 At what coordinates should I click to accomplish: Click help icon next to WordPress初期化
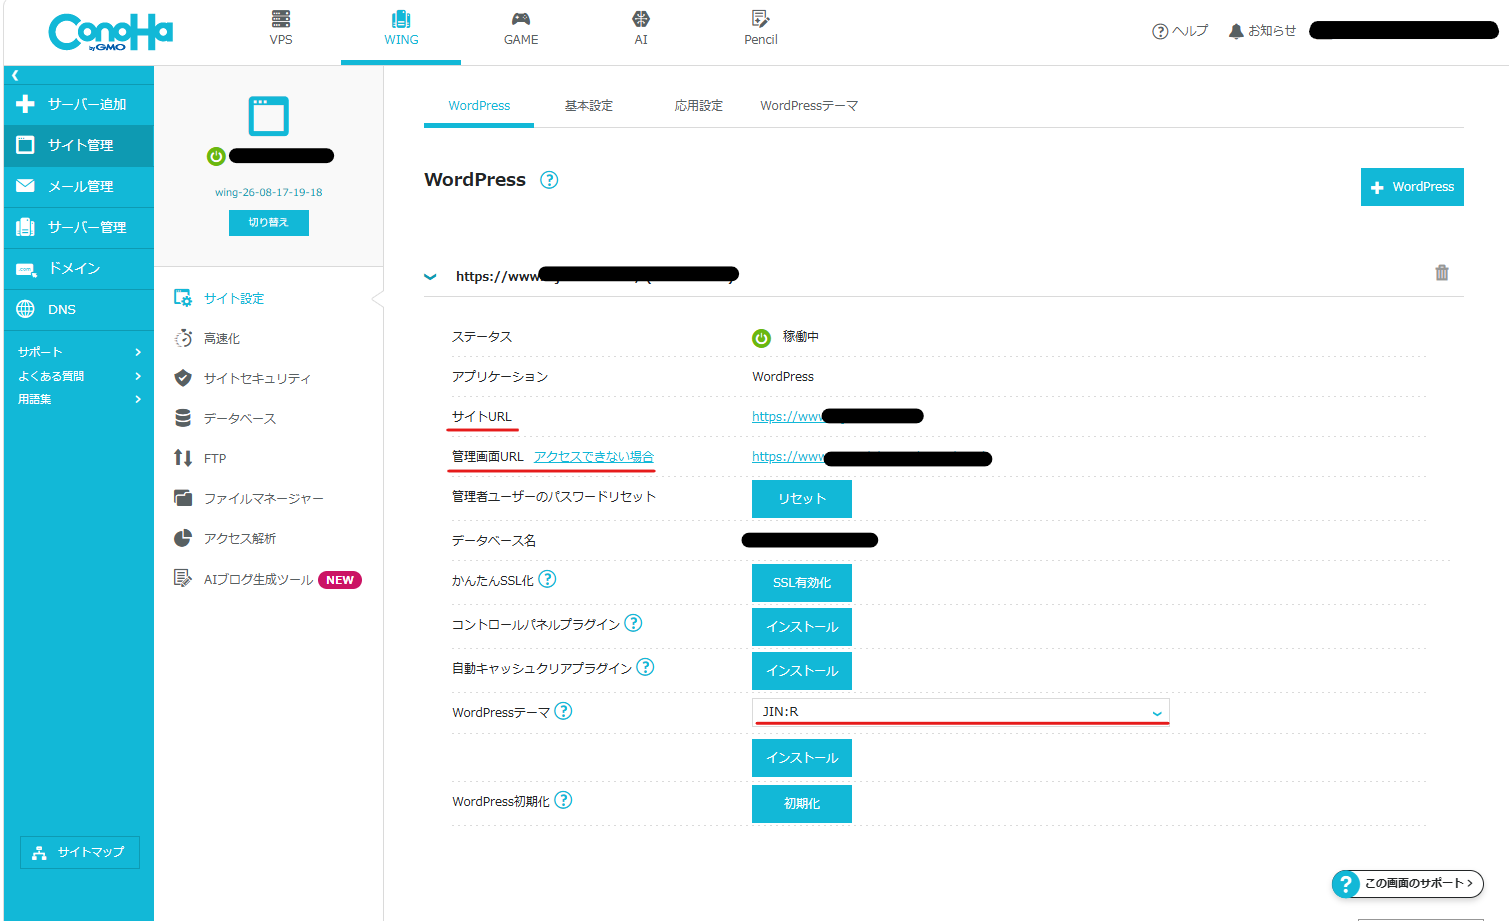click(x=563, y=800)
